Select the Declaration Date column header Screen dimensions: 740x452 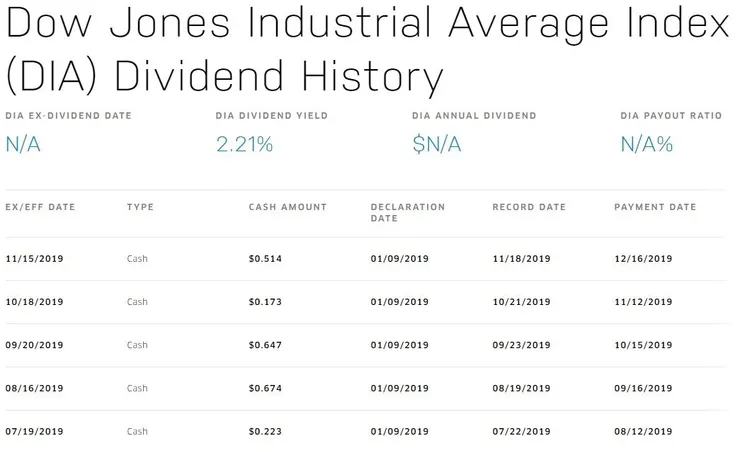(407, 212)
